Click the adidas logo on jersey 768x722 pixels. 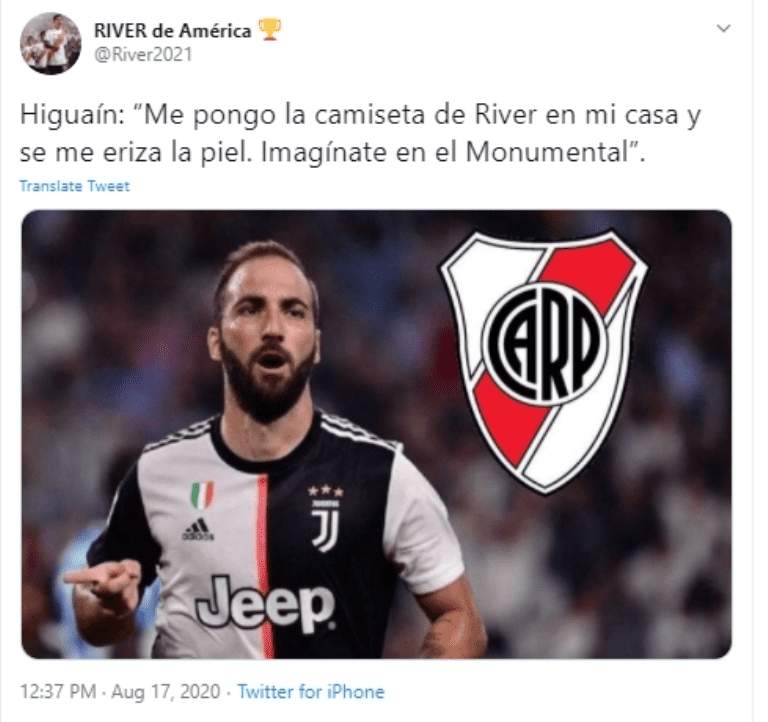coord(198,529)
